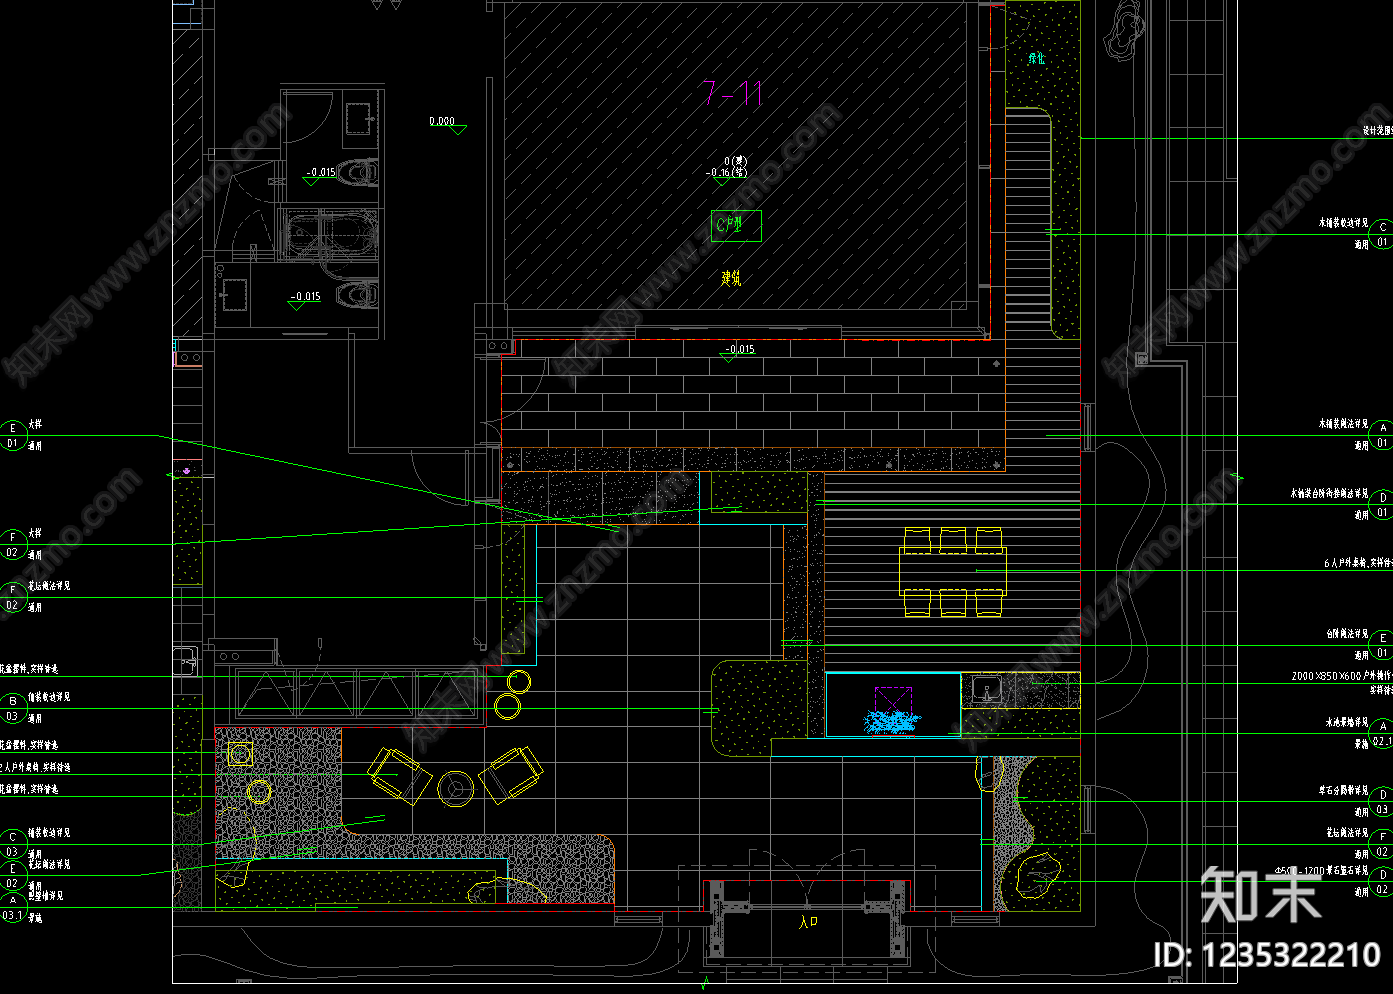Click the B/03 detail callout bubble
Image resolution: width=1393 pixels, height=994 pixels.
(x=13, y=708)
